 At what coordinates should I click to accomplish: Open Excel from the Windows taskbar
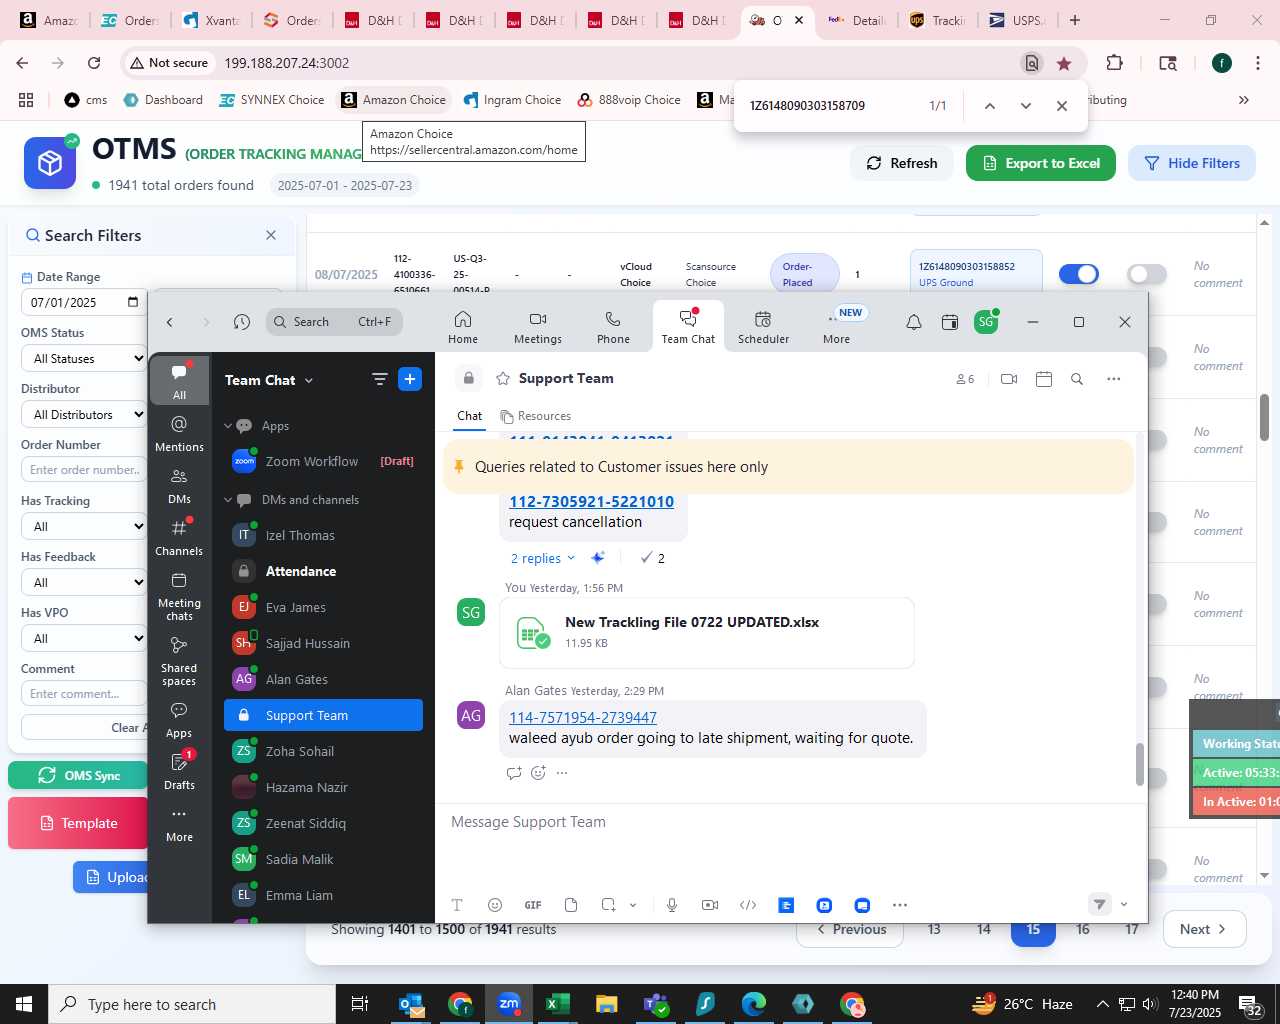pyautogui.click(x=558, y=1004)
